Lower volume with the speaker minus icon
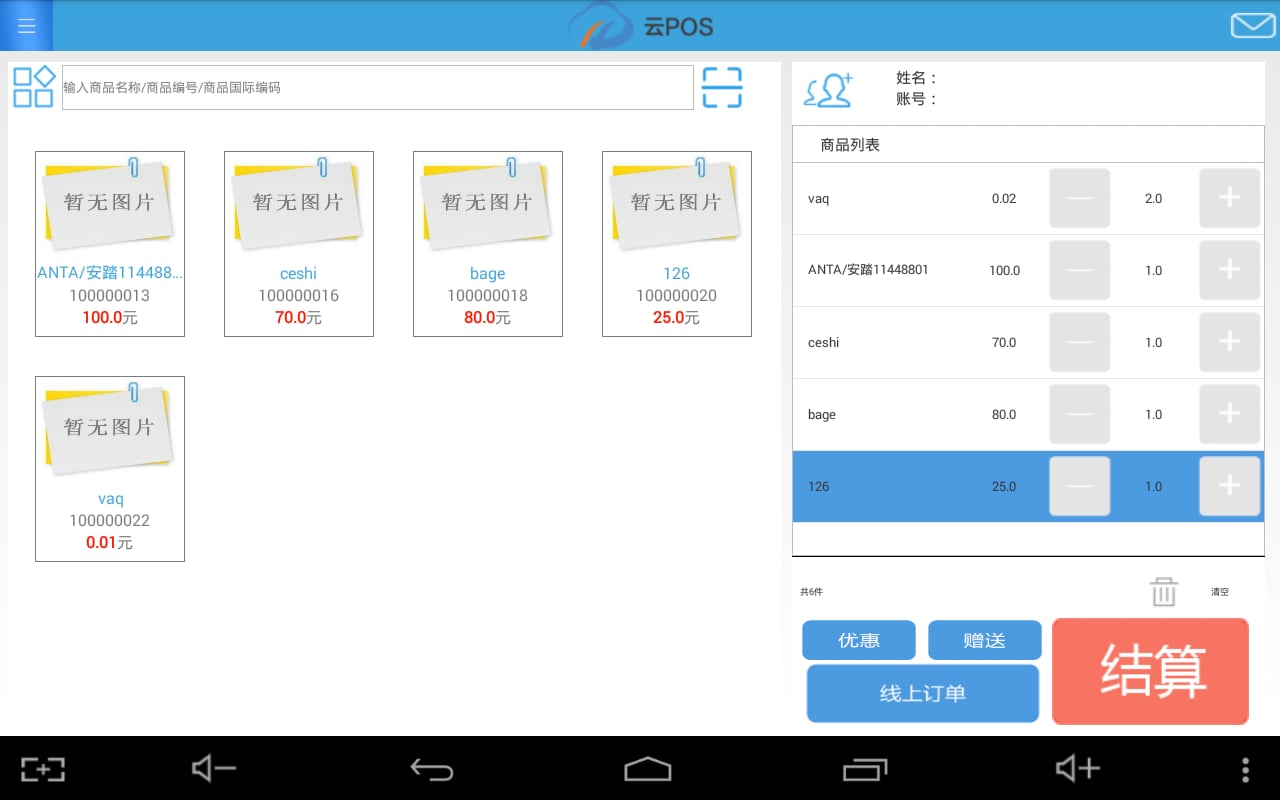The width and height of the screenshot is (1280, 800). tap(213, 768)
